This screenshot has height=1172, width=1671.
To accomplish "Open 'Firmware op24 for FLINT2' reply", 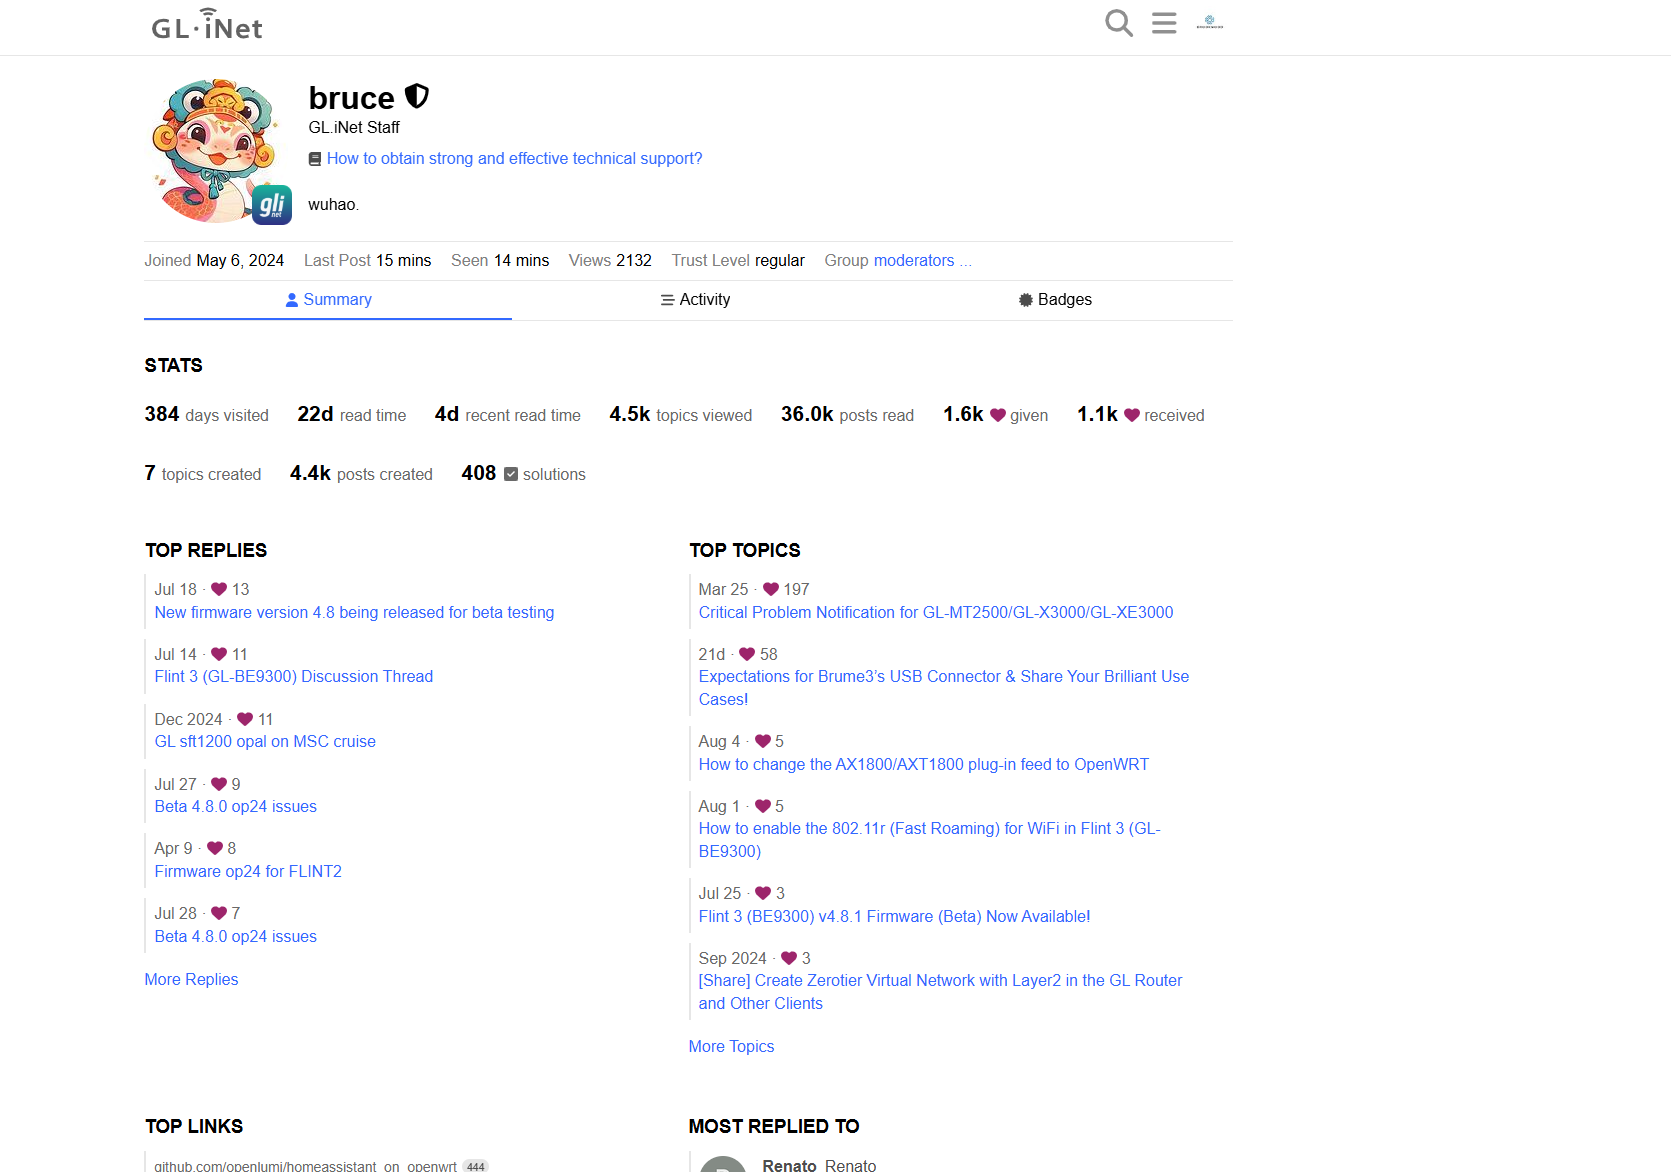I will 248,872.
